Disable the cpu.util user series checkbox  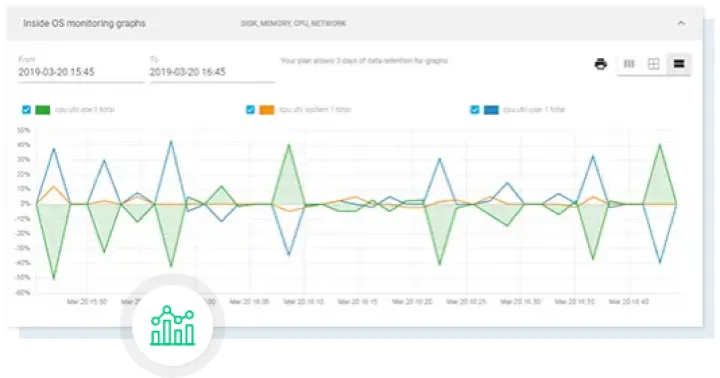475,110
